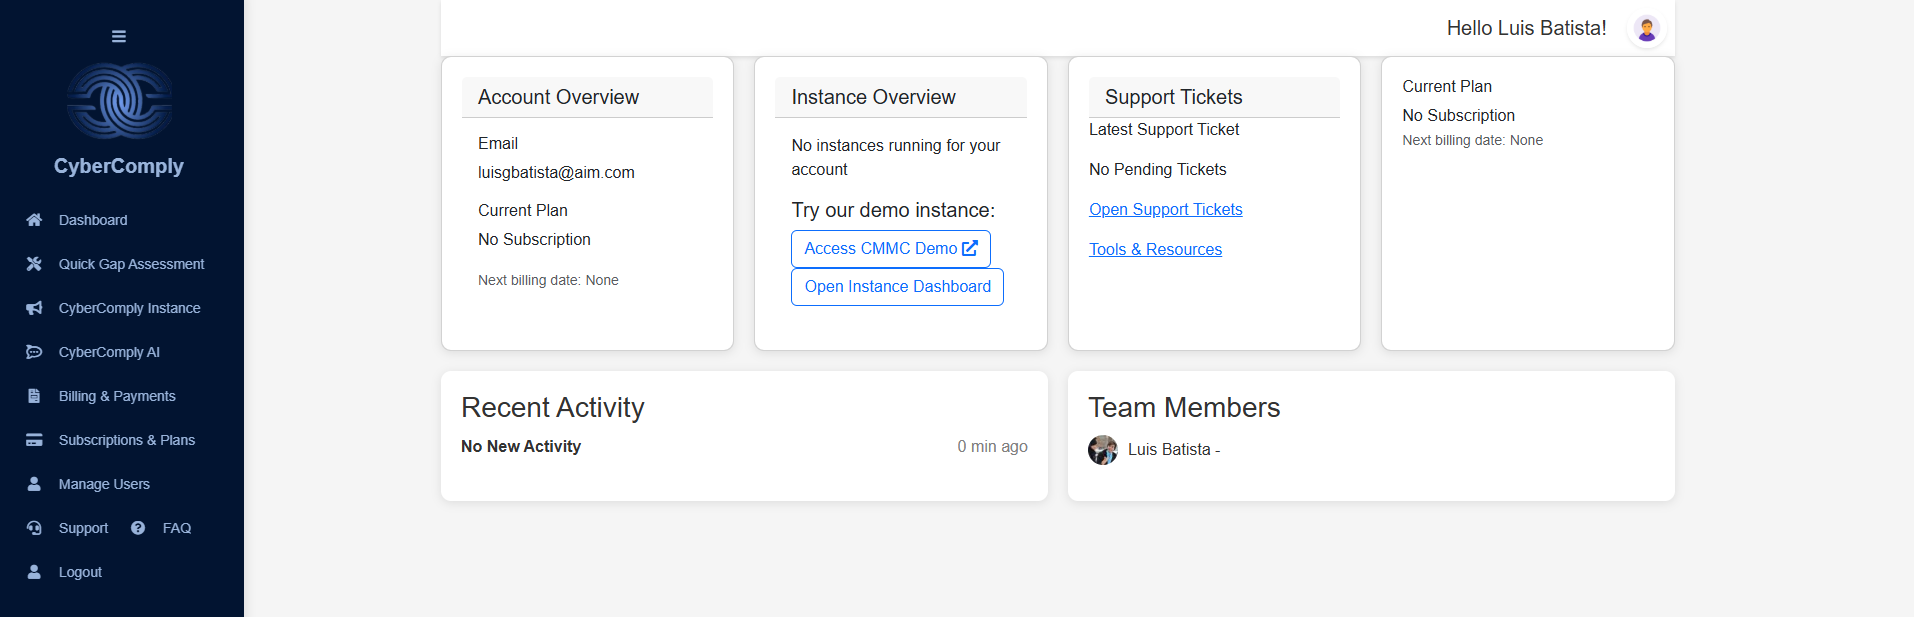Click the Access CMMC Demo button
This screenshot has height=617, width=1914.
890,249
